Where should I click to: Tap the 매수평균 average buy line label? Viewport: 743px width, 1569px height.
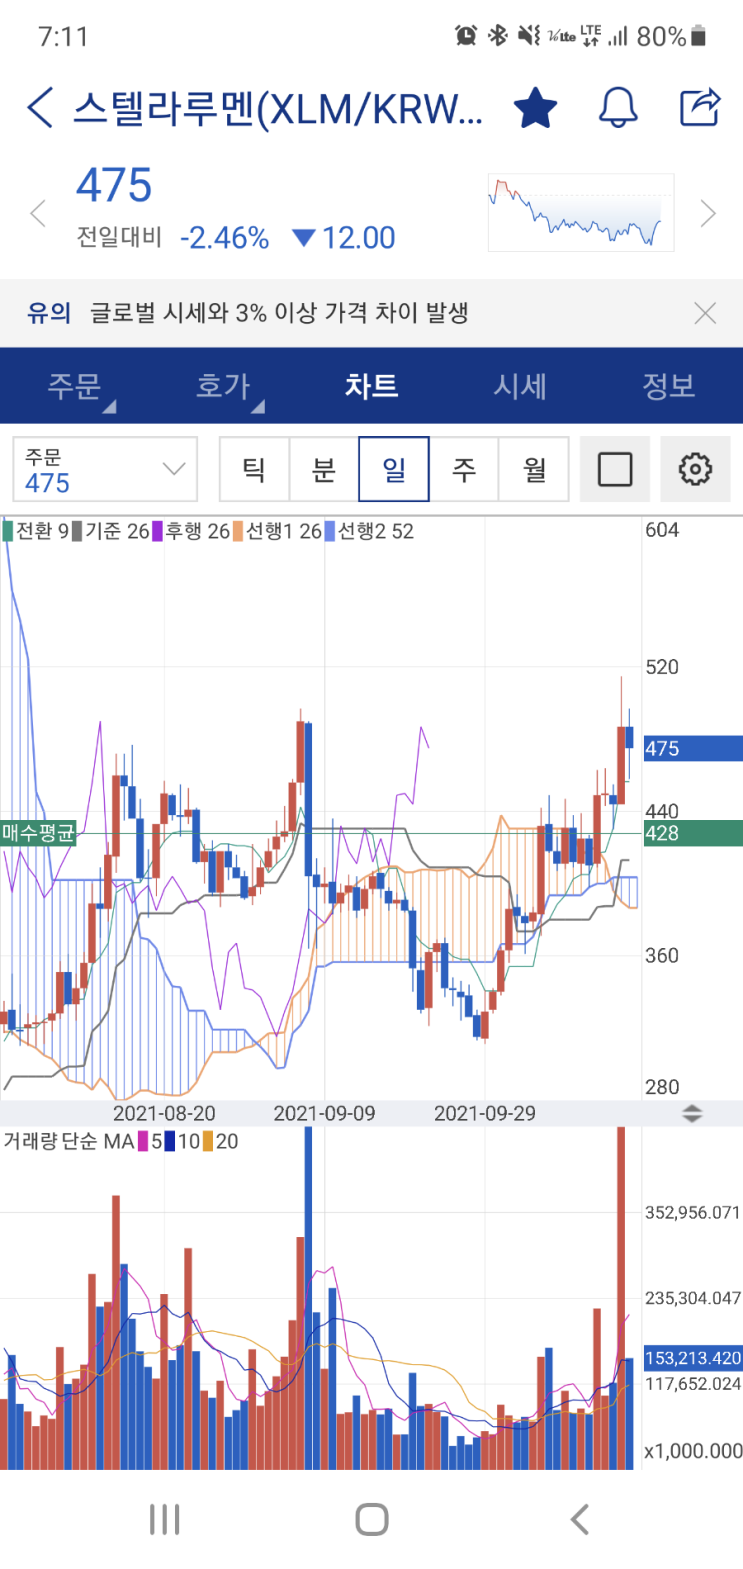38,833
